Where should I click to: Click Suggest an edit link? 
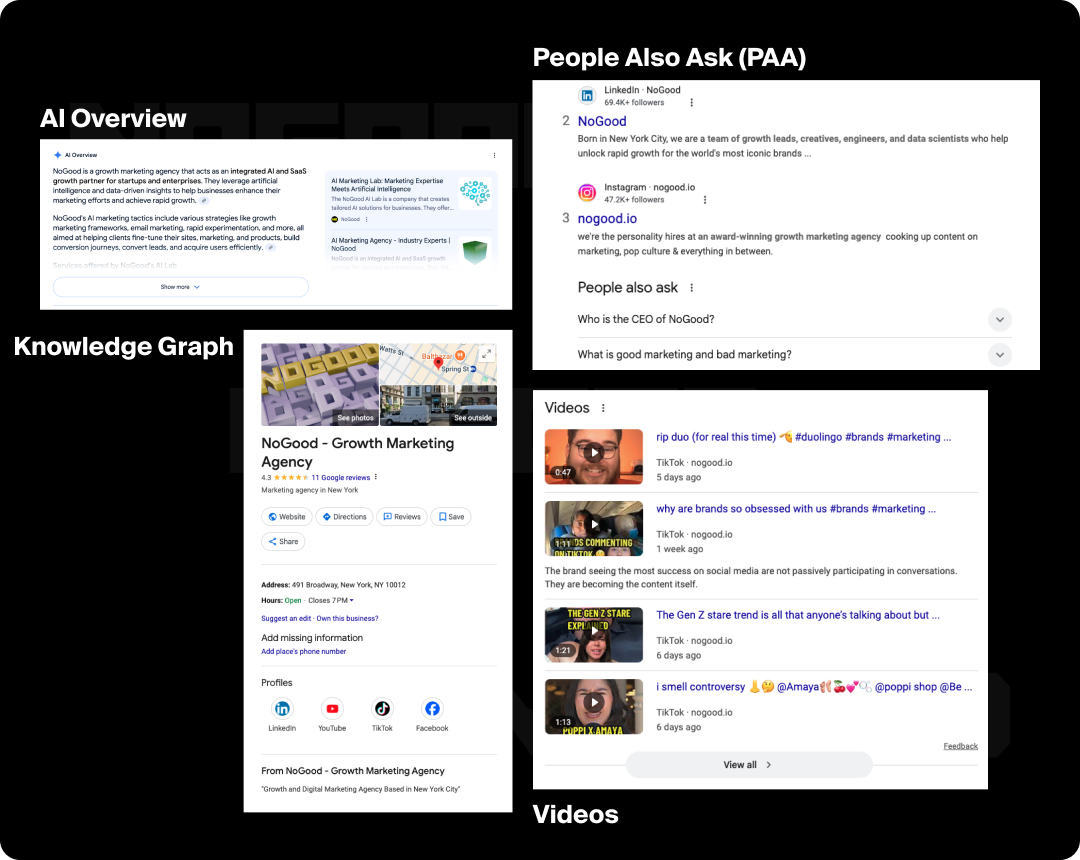(286, 618)
